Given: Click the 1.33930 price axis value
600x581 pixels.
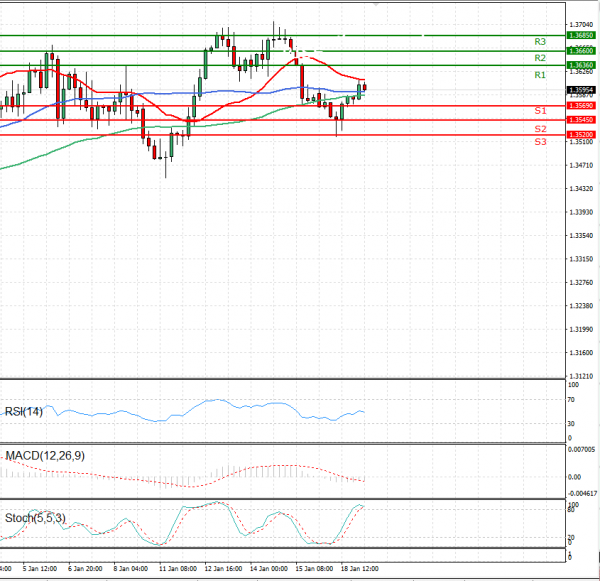Looking at the screenshot, I should (581, 212).
